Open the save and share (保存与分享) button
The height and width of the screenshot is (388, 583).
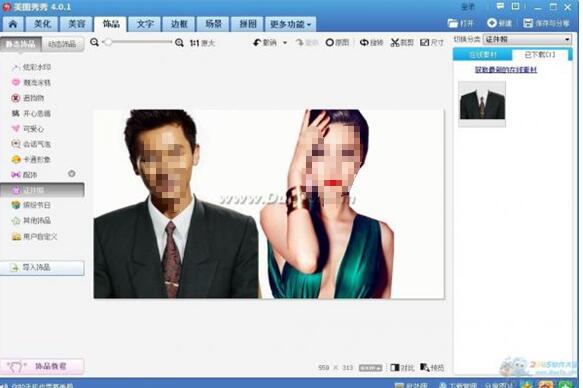click(547, 23)
